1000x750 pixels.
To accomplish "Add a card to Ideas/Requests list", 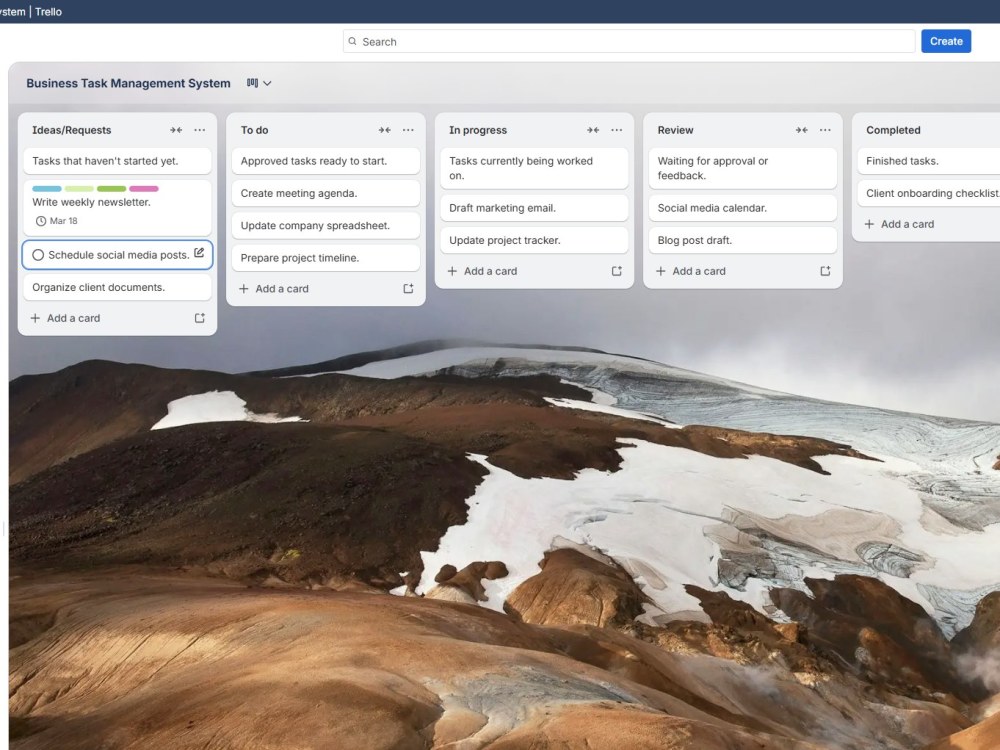I will 66,318.
